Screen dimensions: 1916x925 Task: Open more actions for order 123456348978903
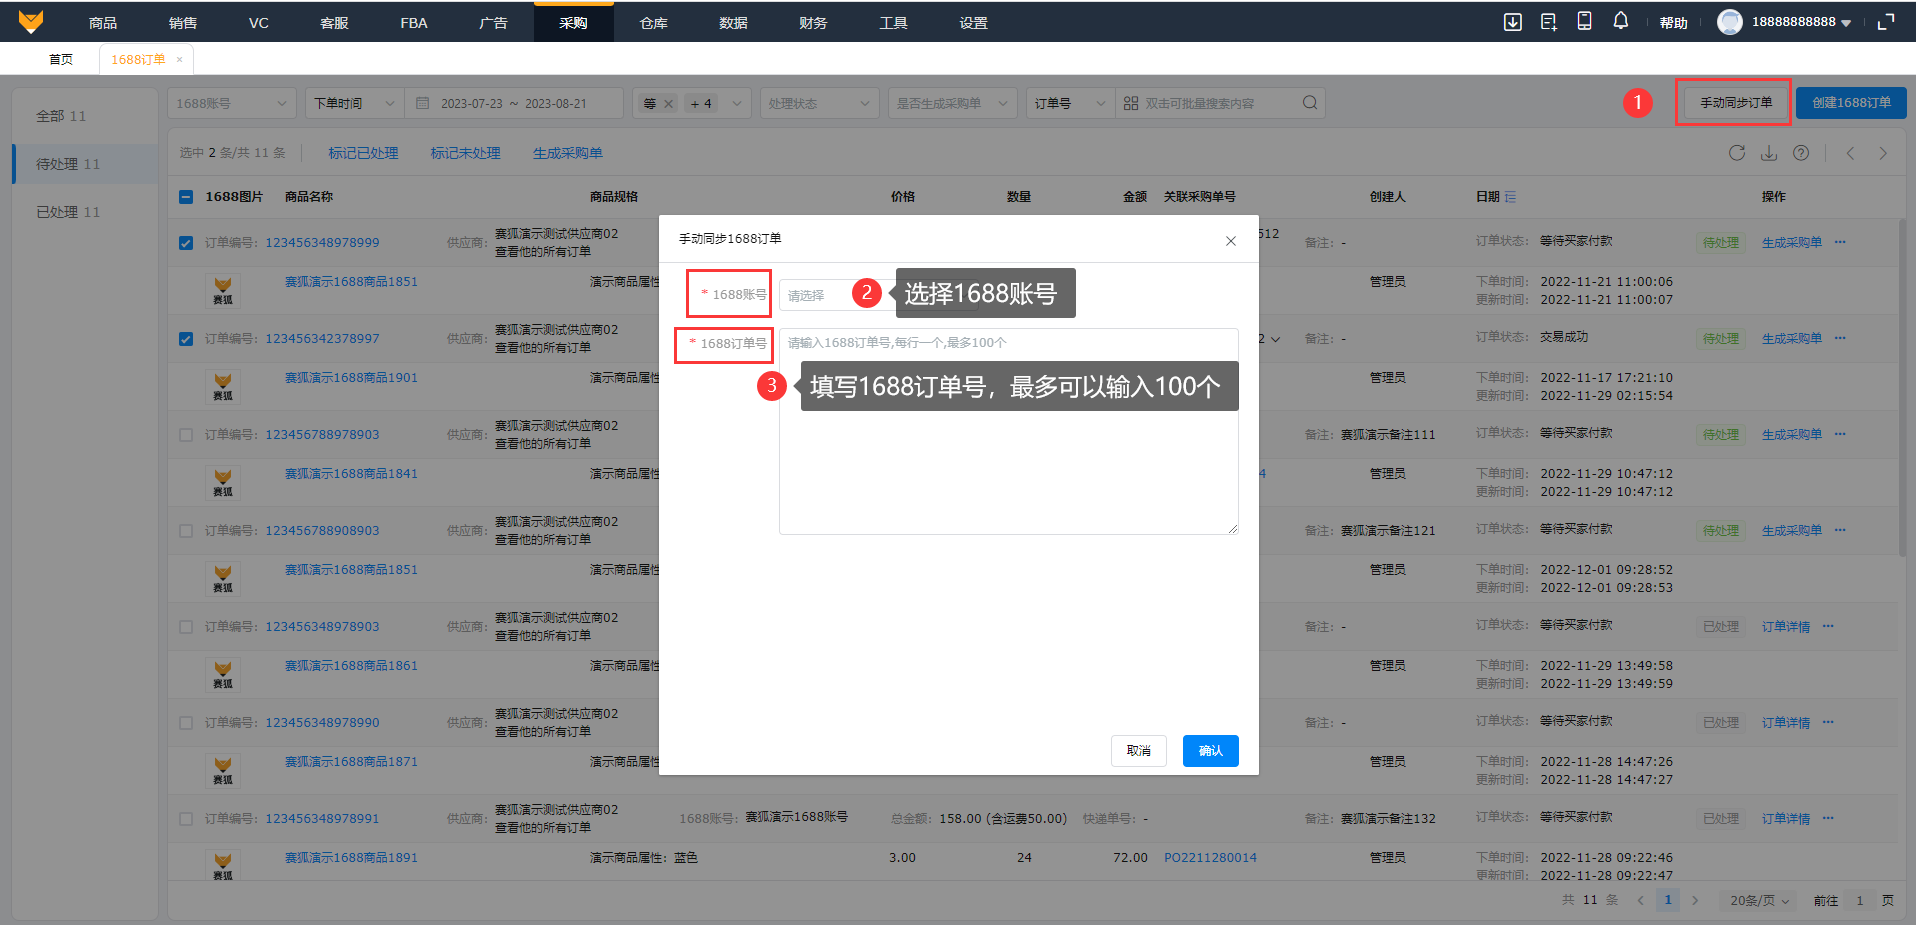[1828, 626]
